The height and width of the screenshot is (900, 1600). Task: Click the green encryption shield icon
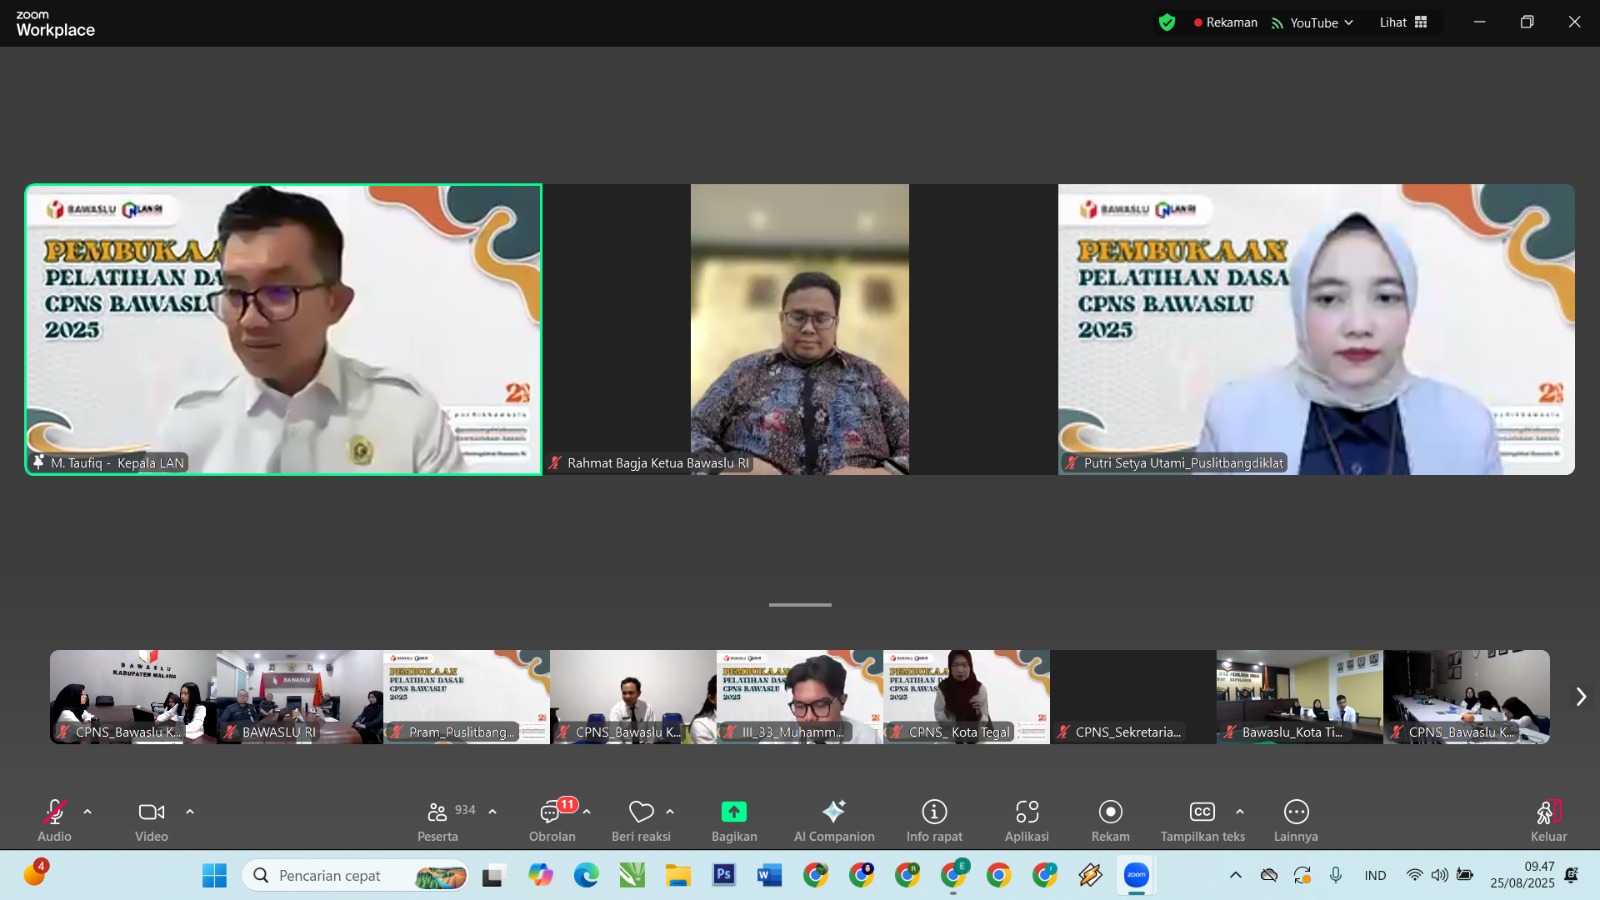1167,22
